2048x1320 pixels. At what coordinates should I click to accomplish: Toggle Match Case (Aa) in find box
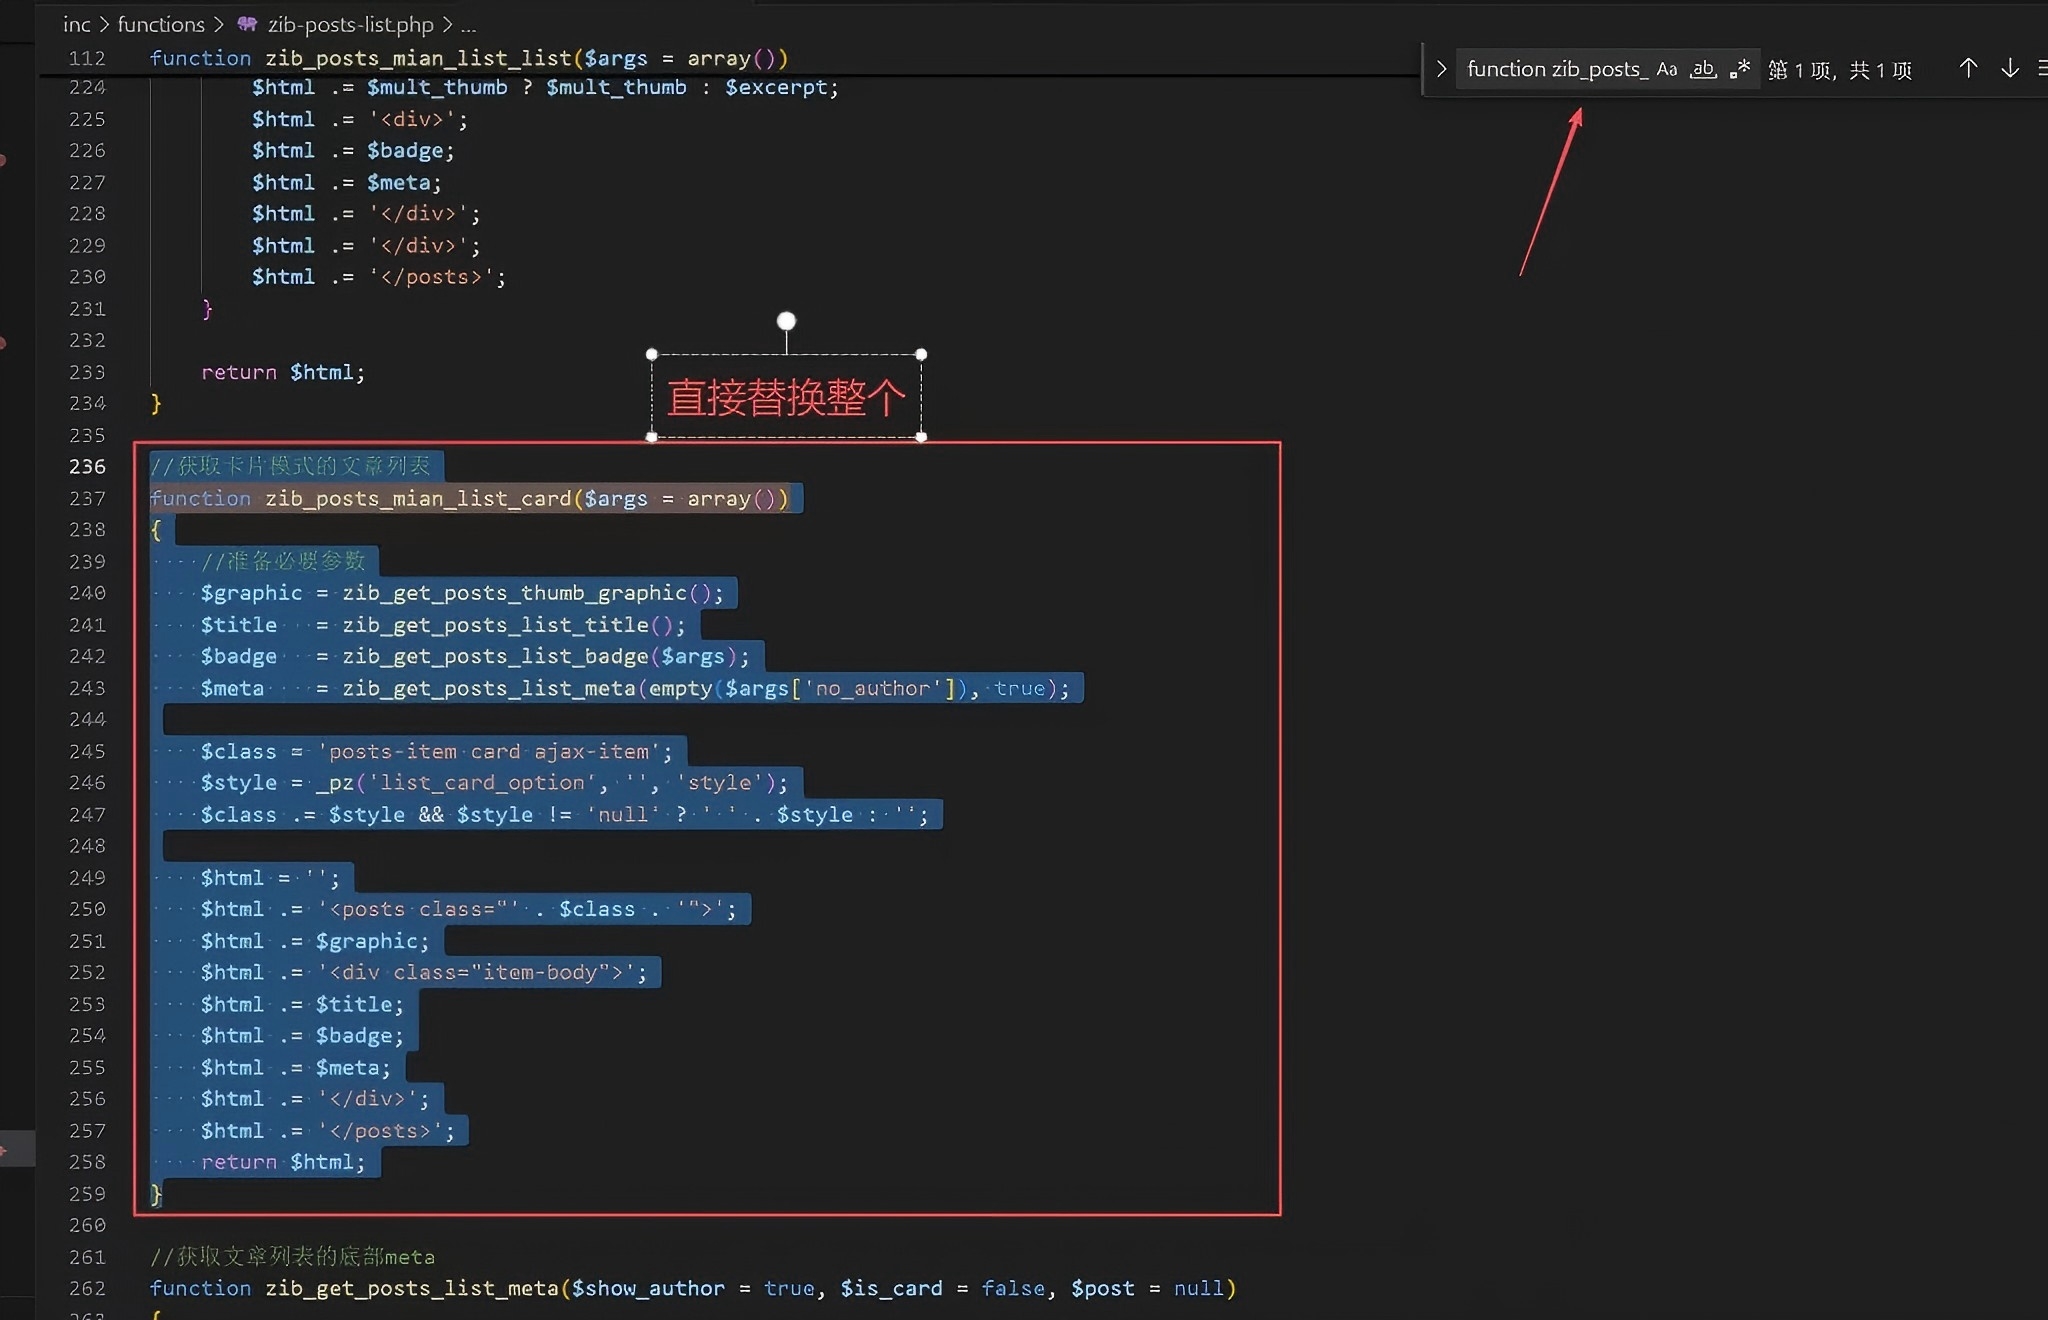pyautogui.click(x=1666, y=69)
